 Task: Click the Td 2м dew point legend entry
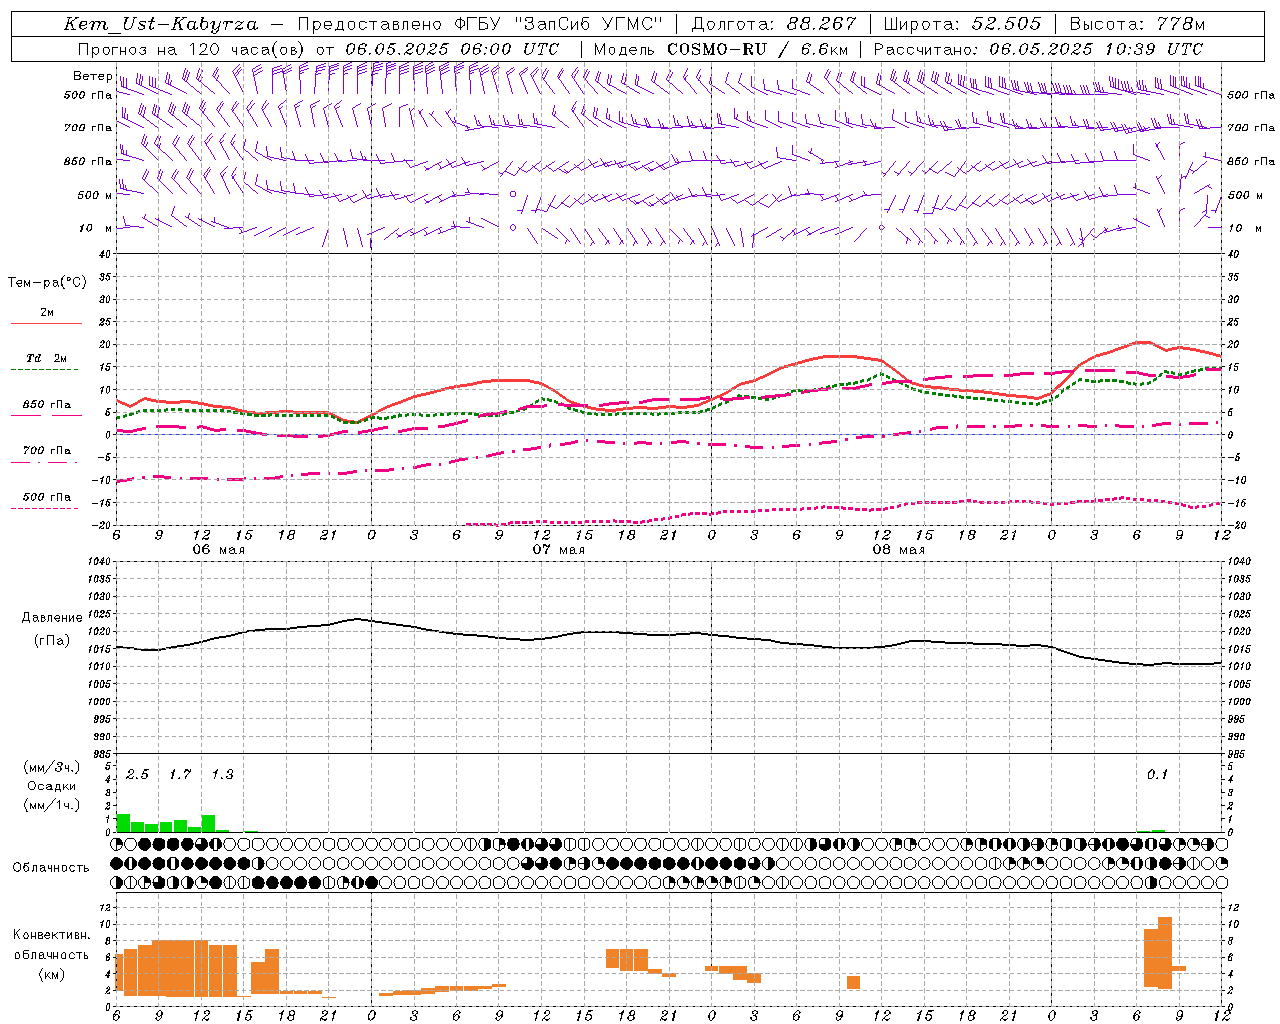tap(47, 358)
